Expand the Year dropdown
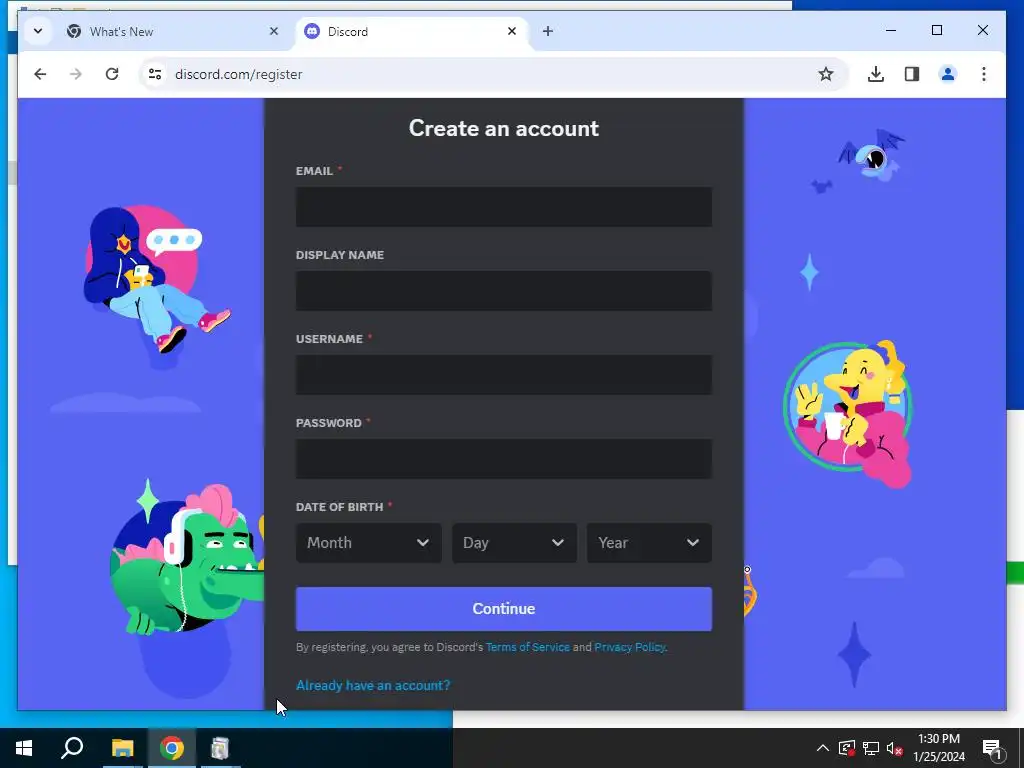The height and width of the screenshot is (768, 1024). [x=649, y=543]
